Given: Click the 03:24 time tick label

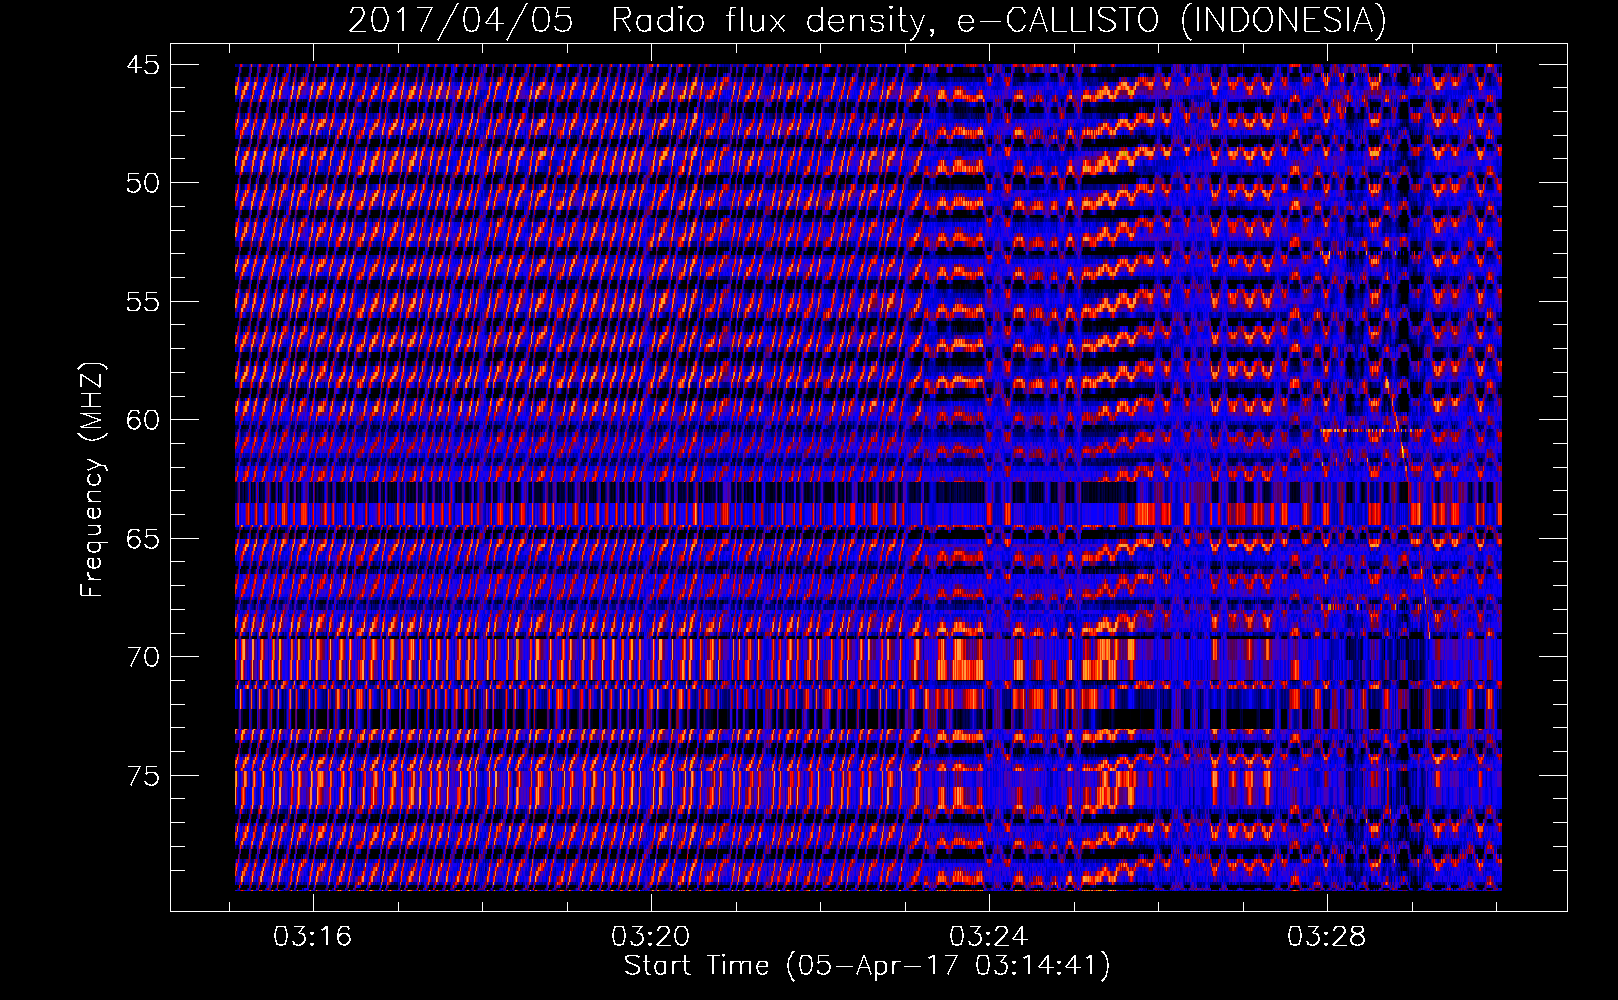Looking at the screenshot, I should pos(989,937).
